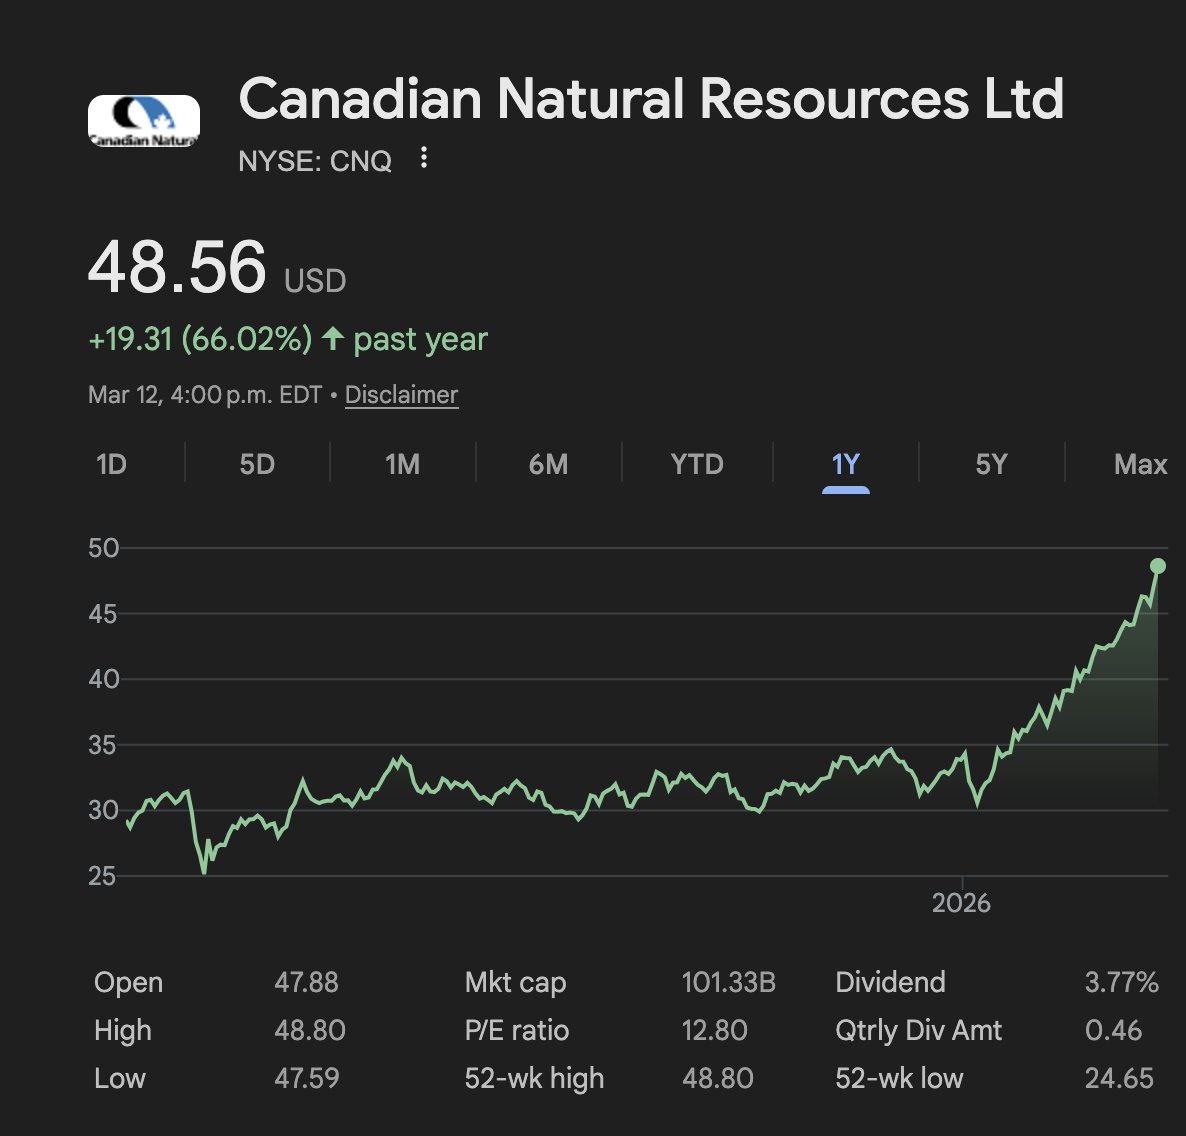The image size is (1186, 1136).
Task: Click the Qtrly Div Amt value 0.46
Action: pyautogui.click(x=1113, y=1030)
